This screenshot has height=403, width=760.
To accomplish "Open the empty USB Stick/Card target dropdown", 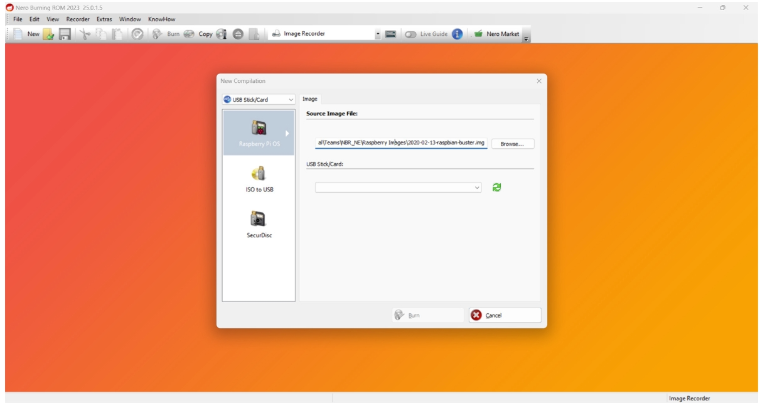I will pyautogui.click(x=398, y=187).
